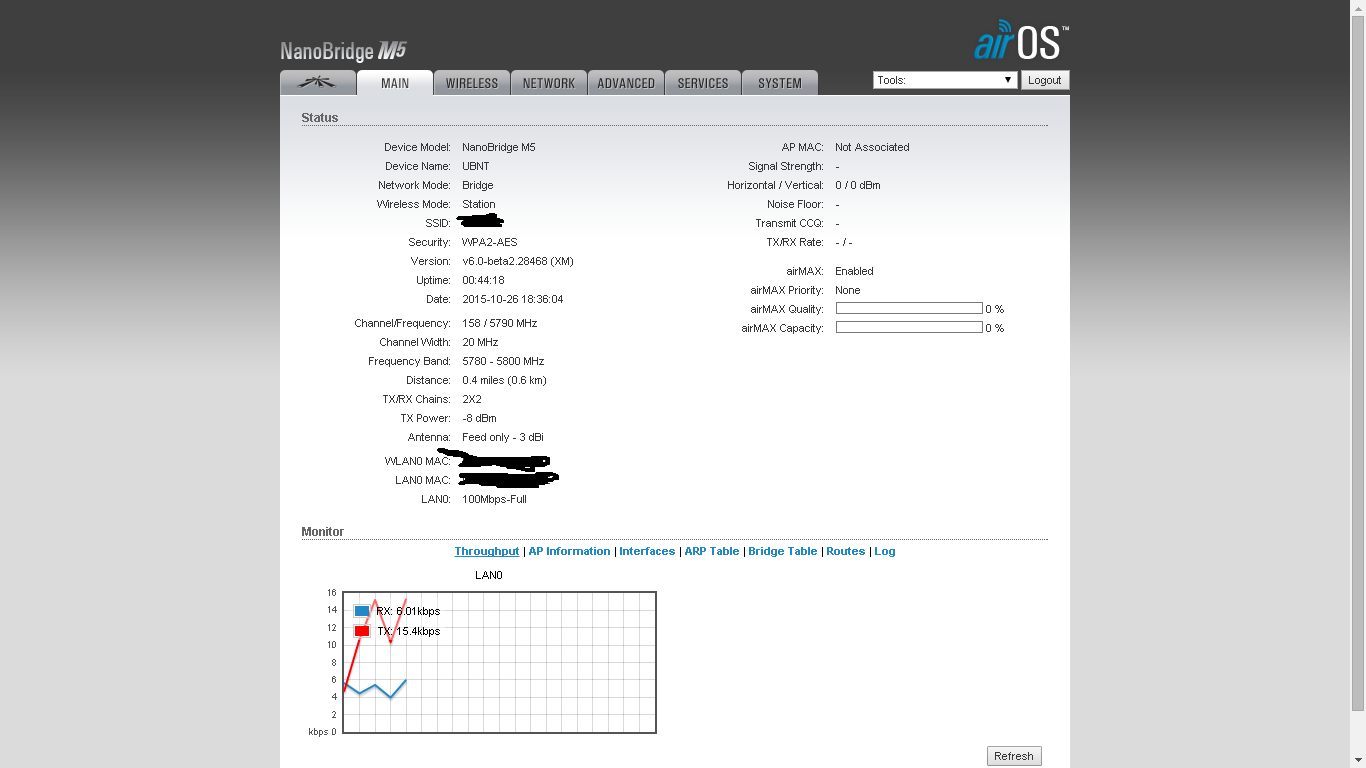Click the airOS logo
This screenshot has height=768, width=1366.
pos(1021,40)
